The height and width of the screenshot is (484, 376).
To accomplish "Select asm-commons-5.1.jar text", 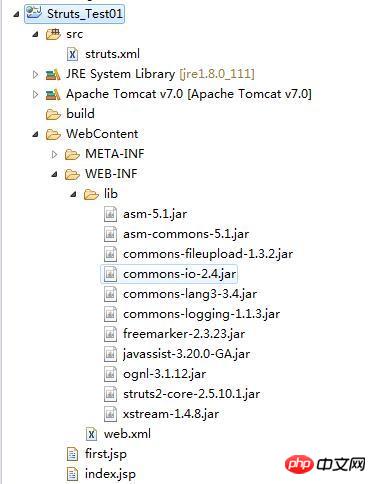I will 186,234.
